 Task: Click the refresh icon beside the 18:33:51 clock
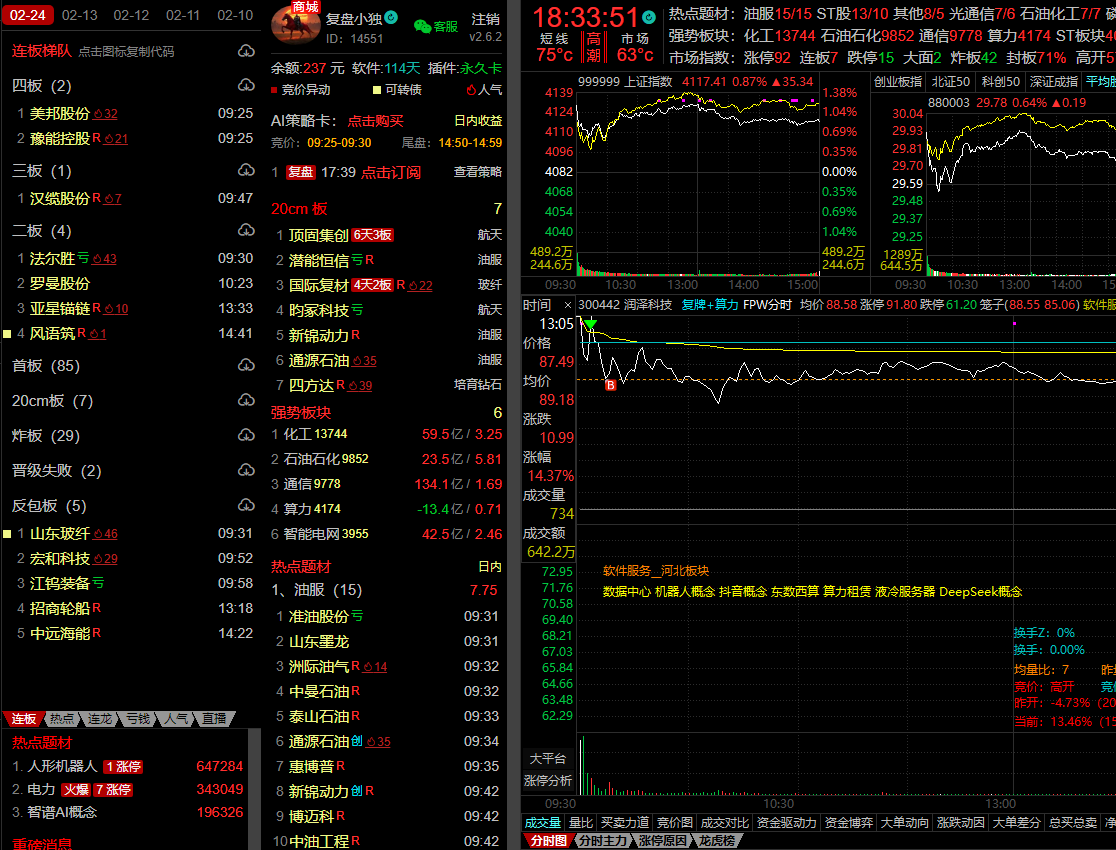(x=649, y=17)
